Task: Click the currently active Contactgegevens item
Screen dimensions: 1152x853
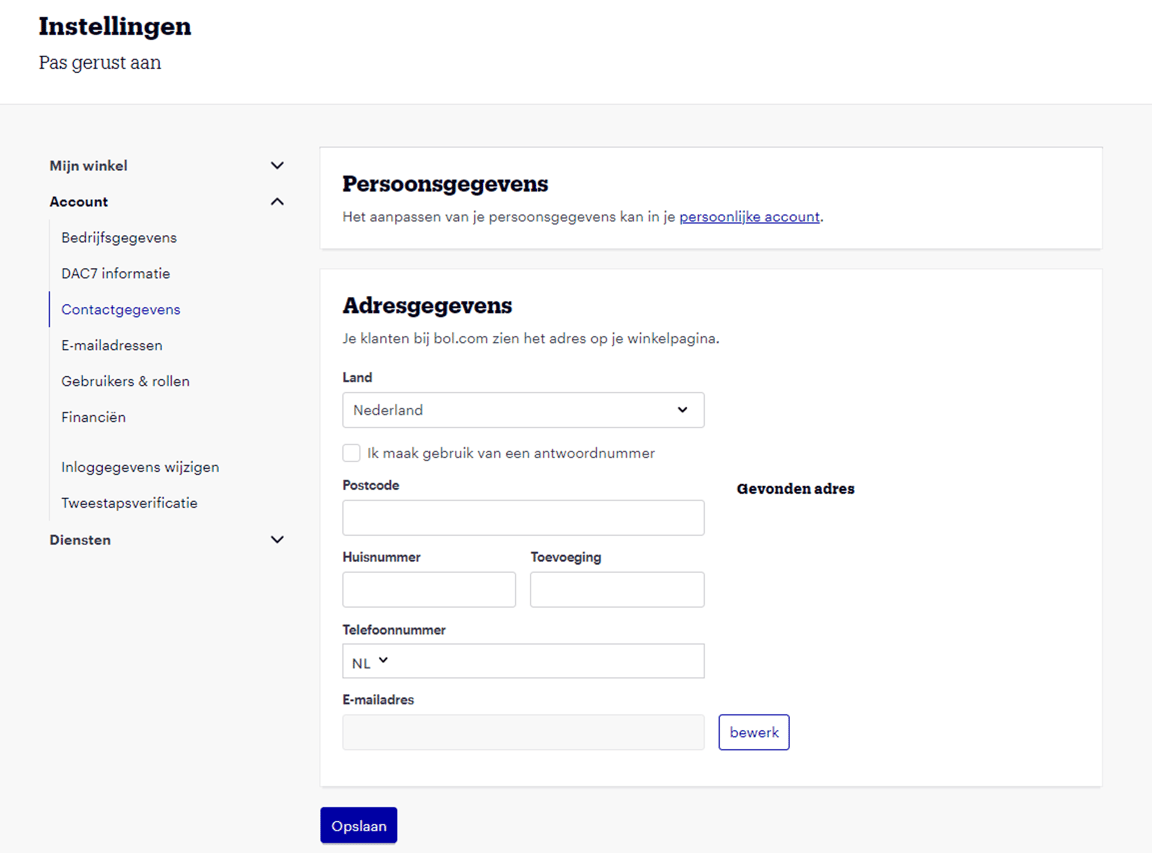Action: click(120, 309)
